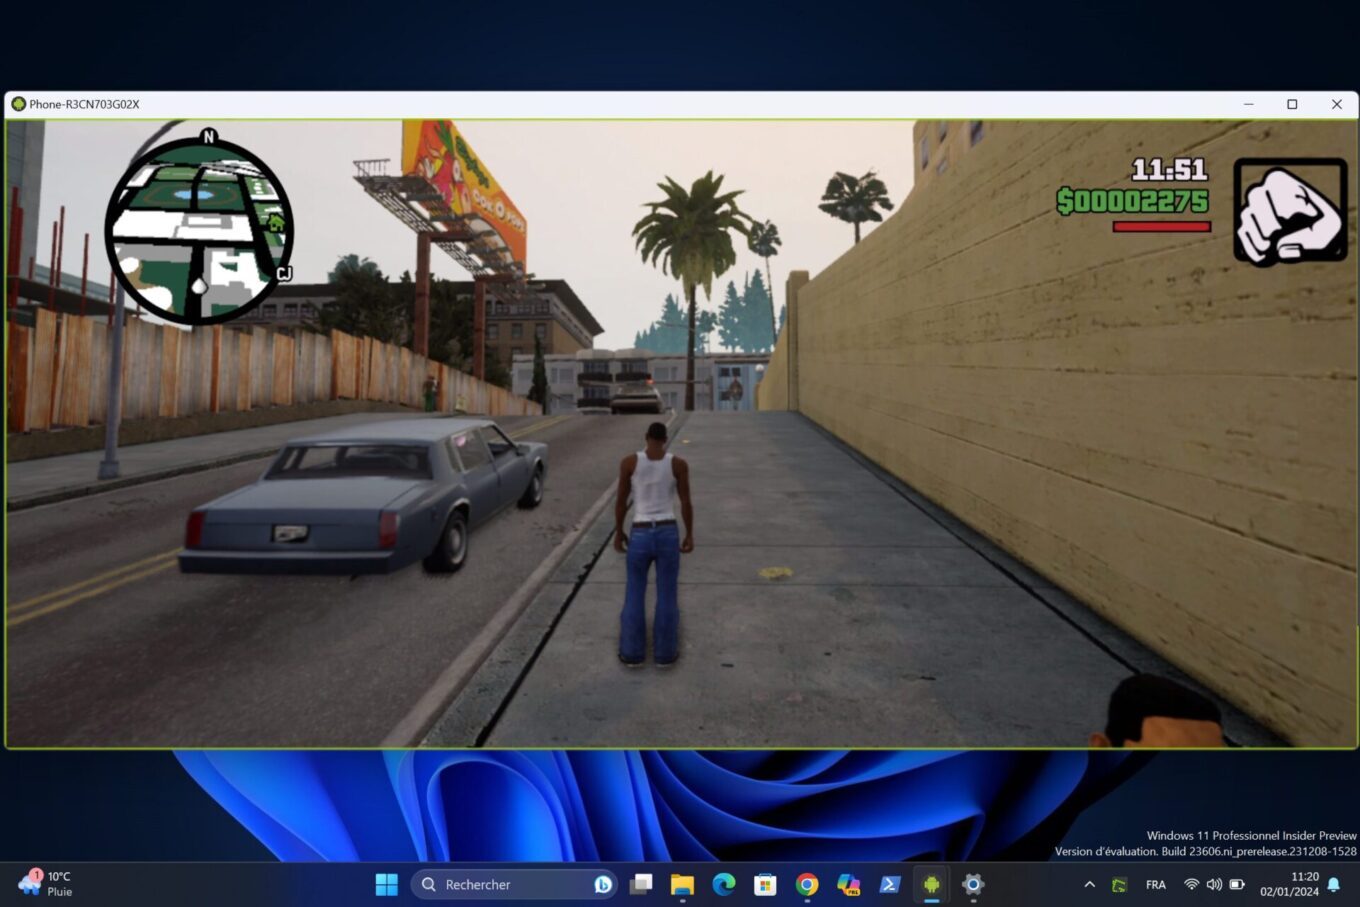Viewport: 1360px width, 907px height.
Task: Open the Windows Start menu
Action: [386, 884]
